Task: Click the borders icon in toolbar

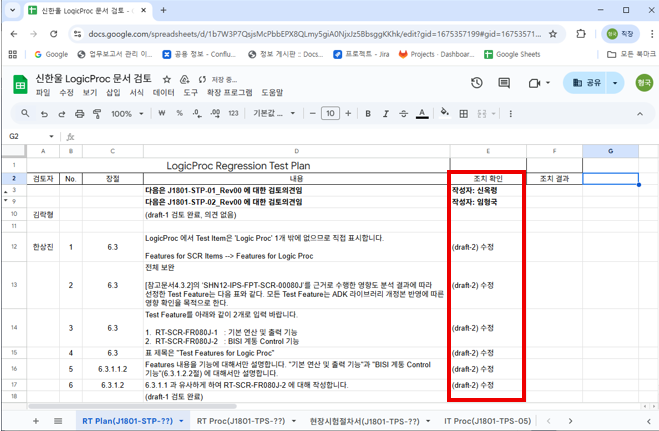Action: [x=461, y=114]
